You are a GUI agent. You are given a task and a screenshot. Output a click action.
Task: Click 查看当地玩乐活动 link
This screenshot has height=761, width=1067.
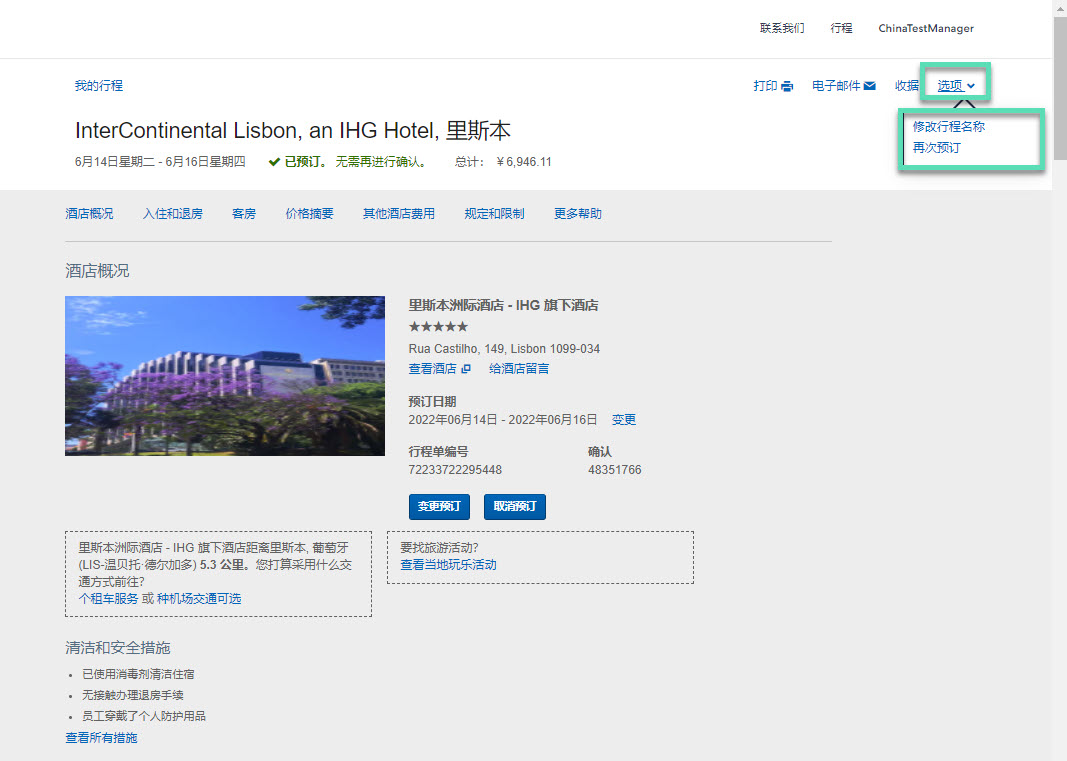[x=448, y=565]
